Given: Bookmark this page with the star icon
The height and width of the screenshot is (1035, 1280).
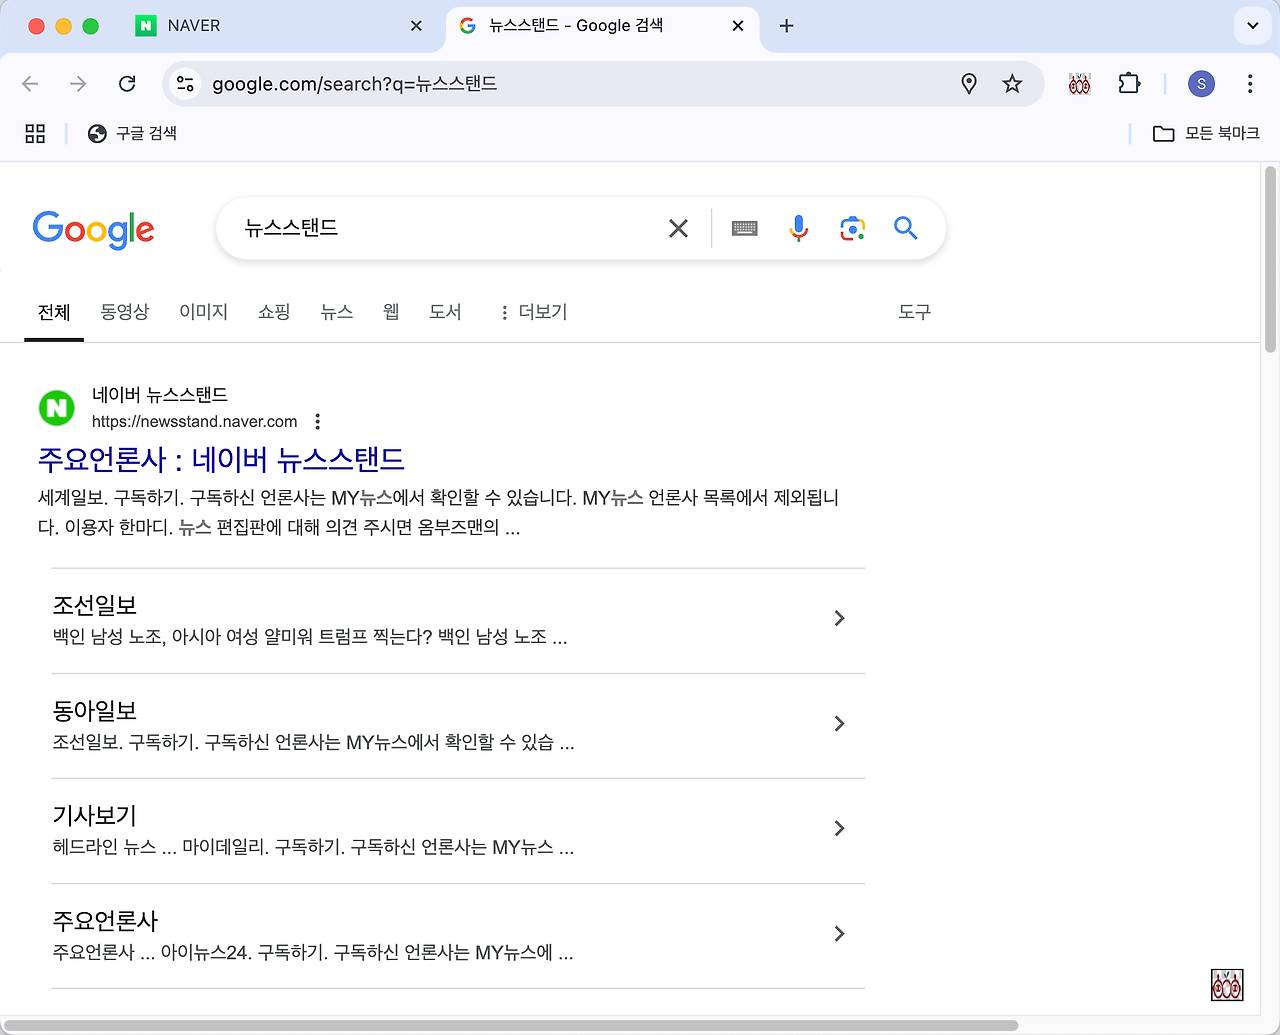Looking at the screenshot, I should tap(1012, 84).
